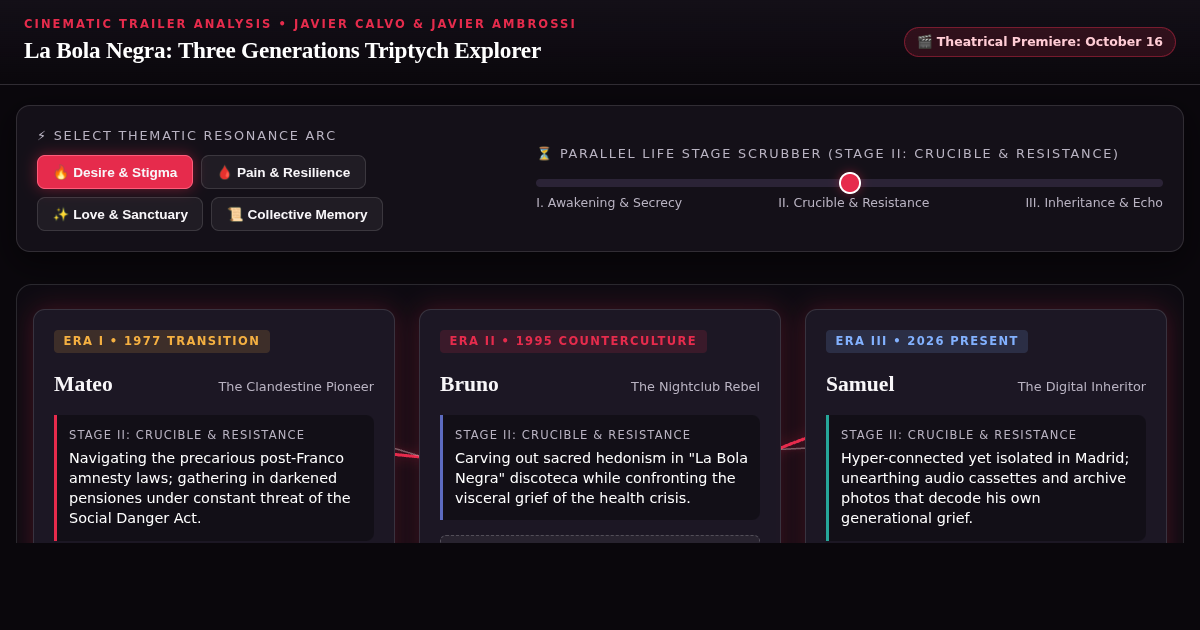Select the Desire & Stigma arc
This screenshot has height=630, width=1200.
point(115,172)
